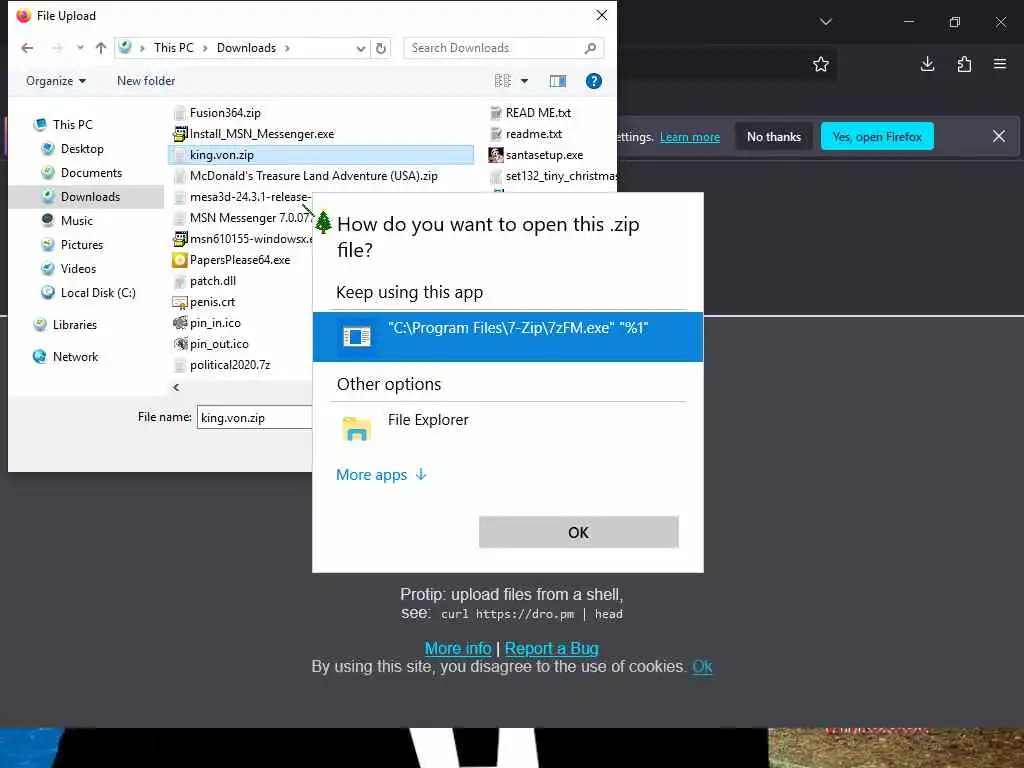Open More info link on page

458,648
